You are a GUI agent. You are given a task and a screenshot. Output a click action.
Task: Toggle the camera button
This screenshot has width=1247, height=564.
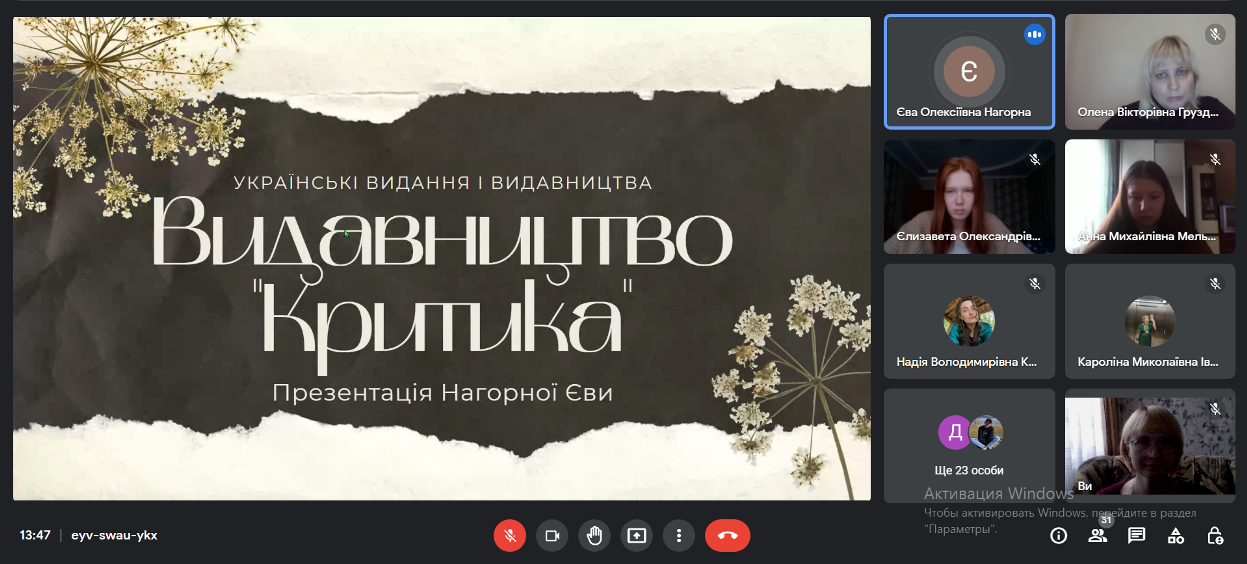[x=551, y=535]
